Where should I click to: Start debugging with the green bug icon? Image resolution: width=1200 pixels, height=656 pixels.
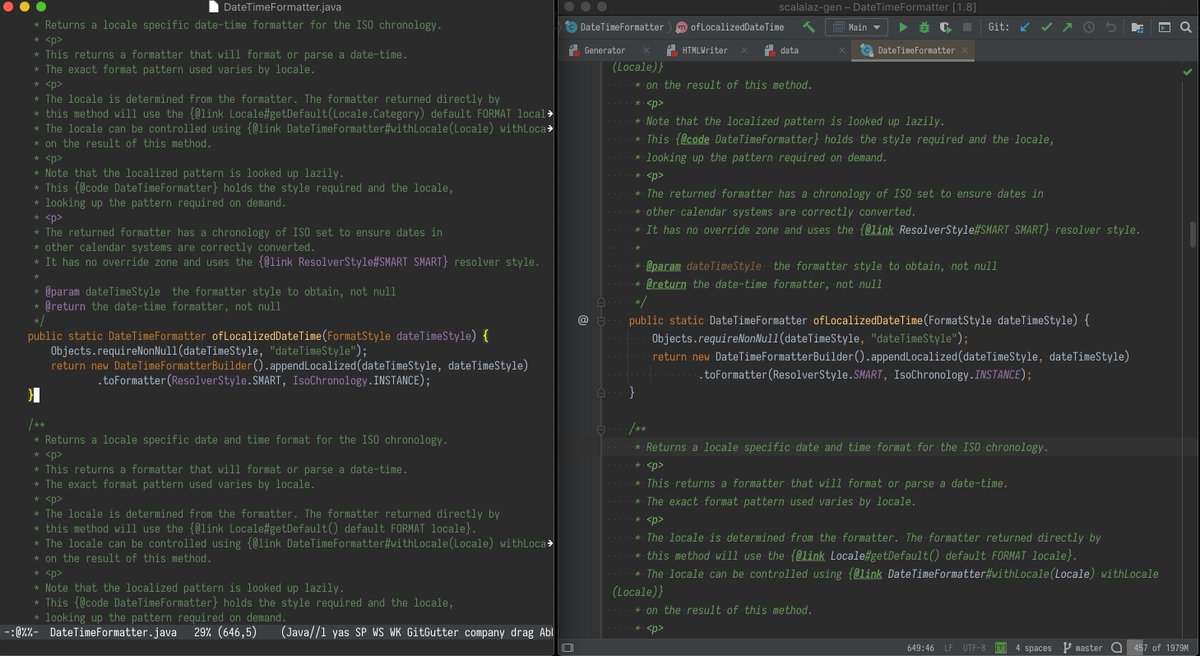tap(925, 28)
